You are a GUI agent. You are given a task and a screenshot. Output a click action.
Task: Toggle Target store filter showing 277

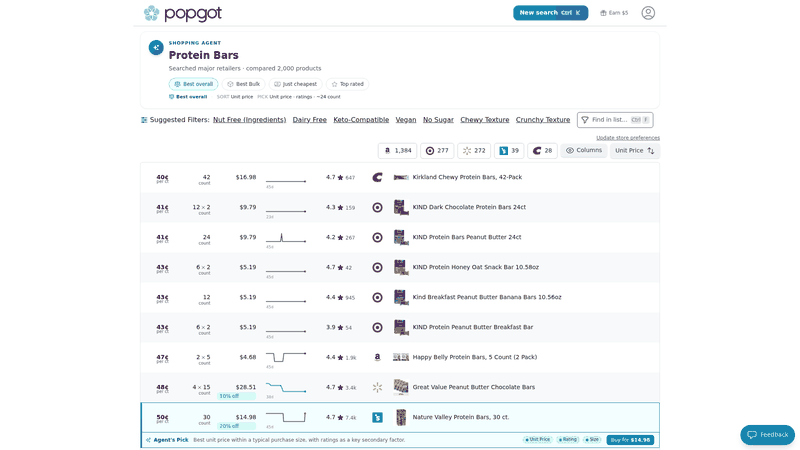437,151
